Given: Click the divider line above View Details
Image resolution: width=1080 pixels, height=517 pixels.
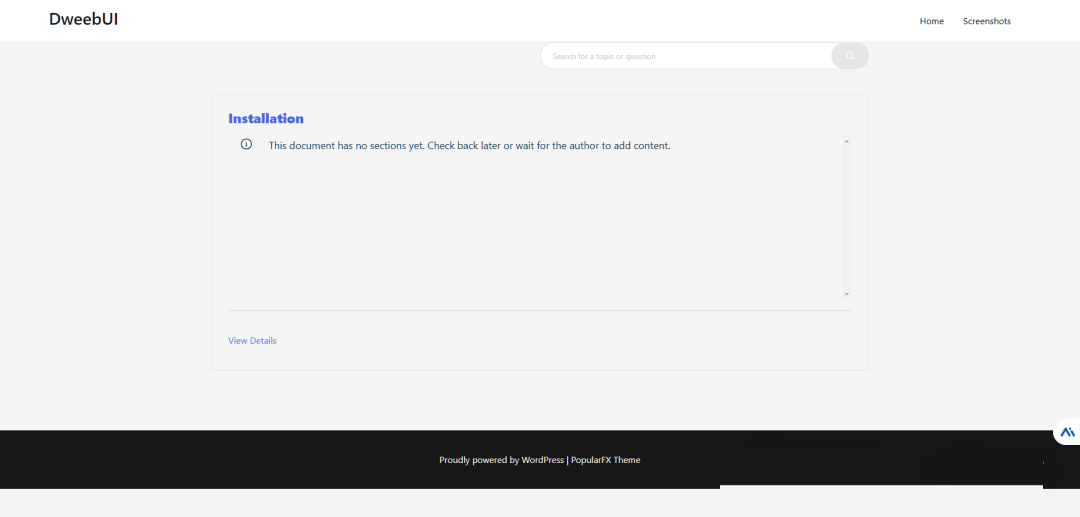Looking at the screenshot, I should pyautogui.click(x=540, y=310).
